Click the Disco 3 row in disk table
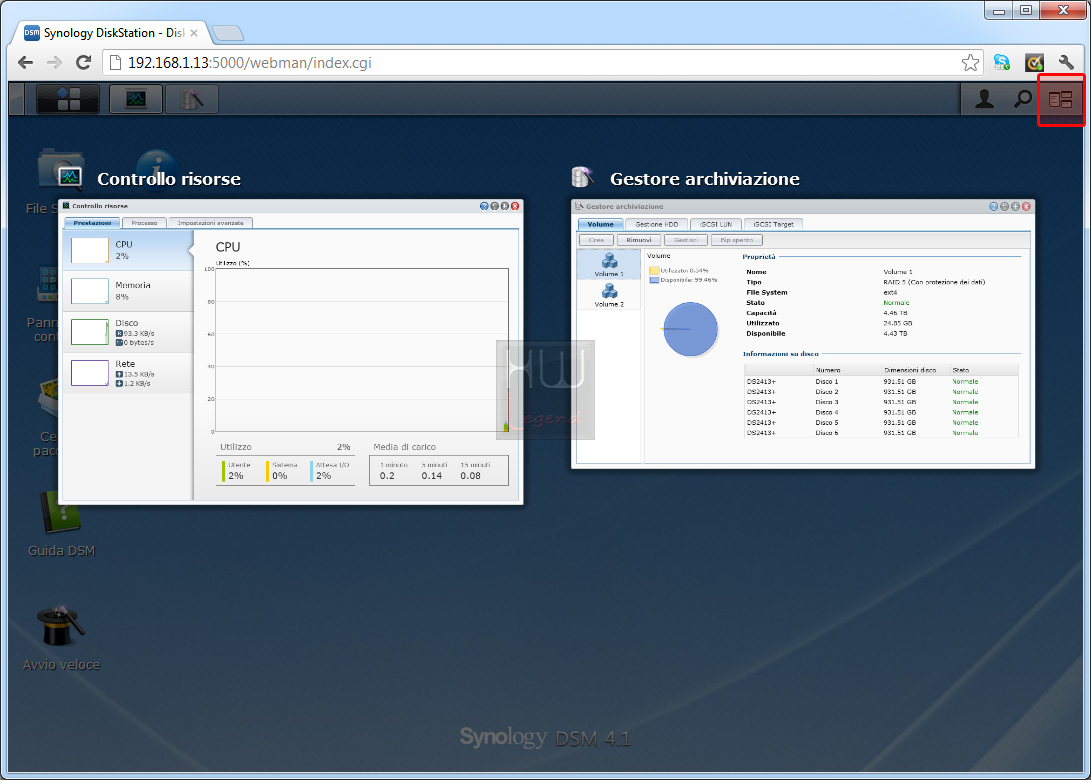1091x780 pixels. tap(881, 402)
